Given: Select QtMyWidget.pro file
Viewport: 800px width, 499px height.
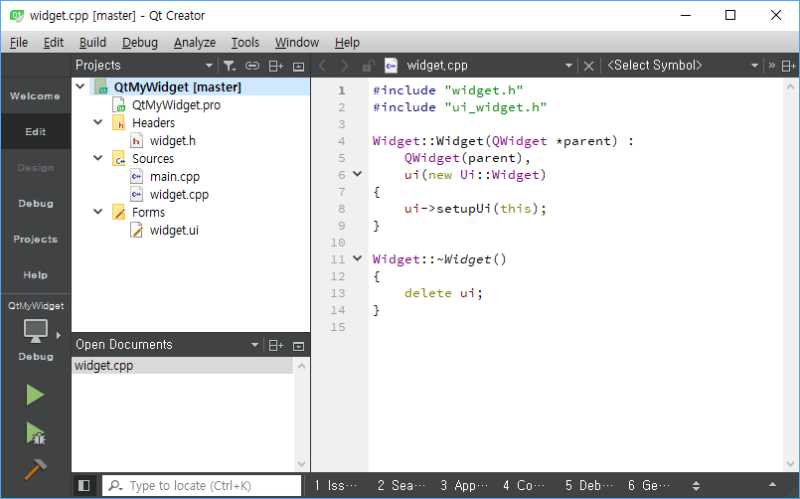Looking at the screenshot, I should click(x=176, y=105).
